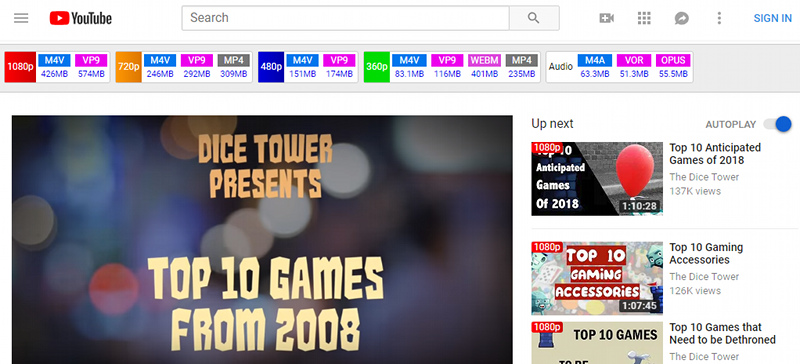Click the search magnifier button

click(x=534, y=18)
